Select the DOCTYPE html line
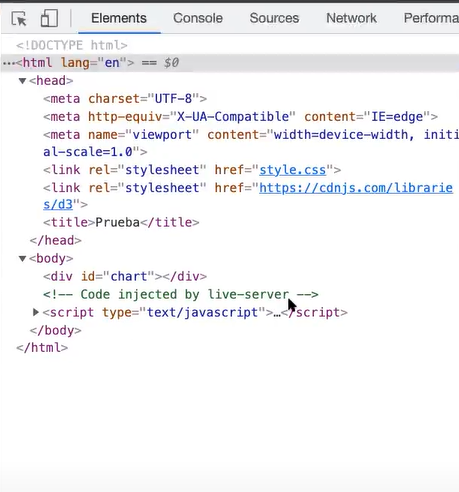 pos(72,45)
